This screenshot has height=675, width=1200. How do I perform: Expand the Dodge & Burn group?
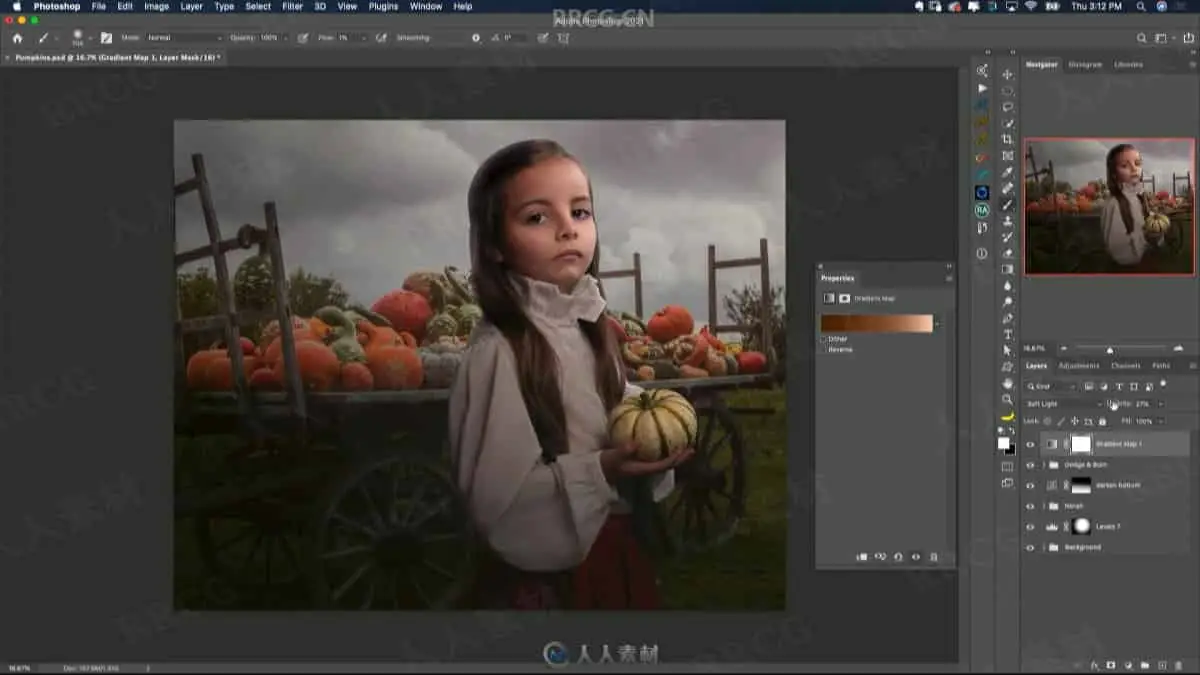(x=1044, y=465)
